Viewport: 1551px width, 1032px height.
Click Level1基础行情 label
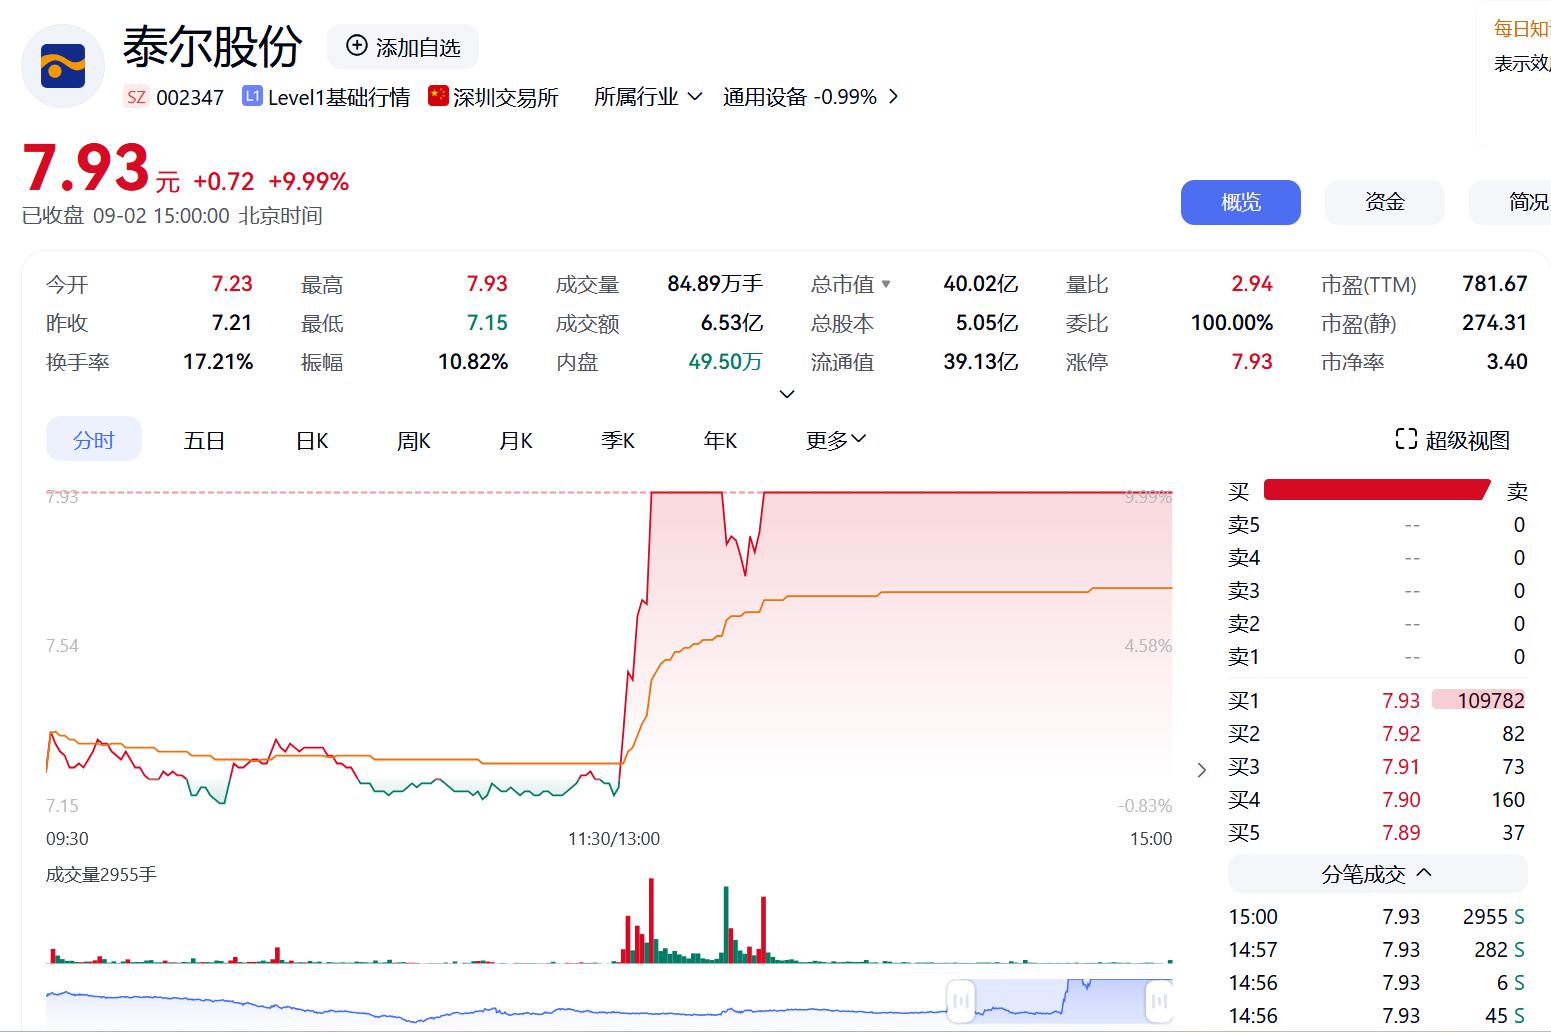(x=339, y=97)
